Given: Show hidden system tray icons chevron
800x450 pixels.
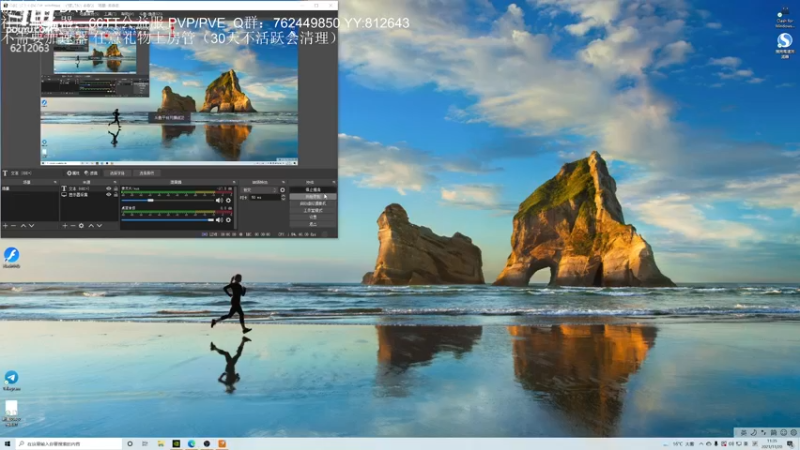Looking at the screenshot, I should click(x=701, y=444).
